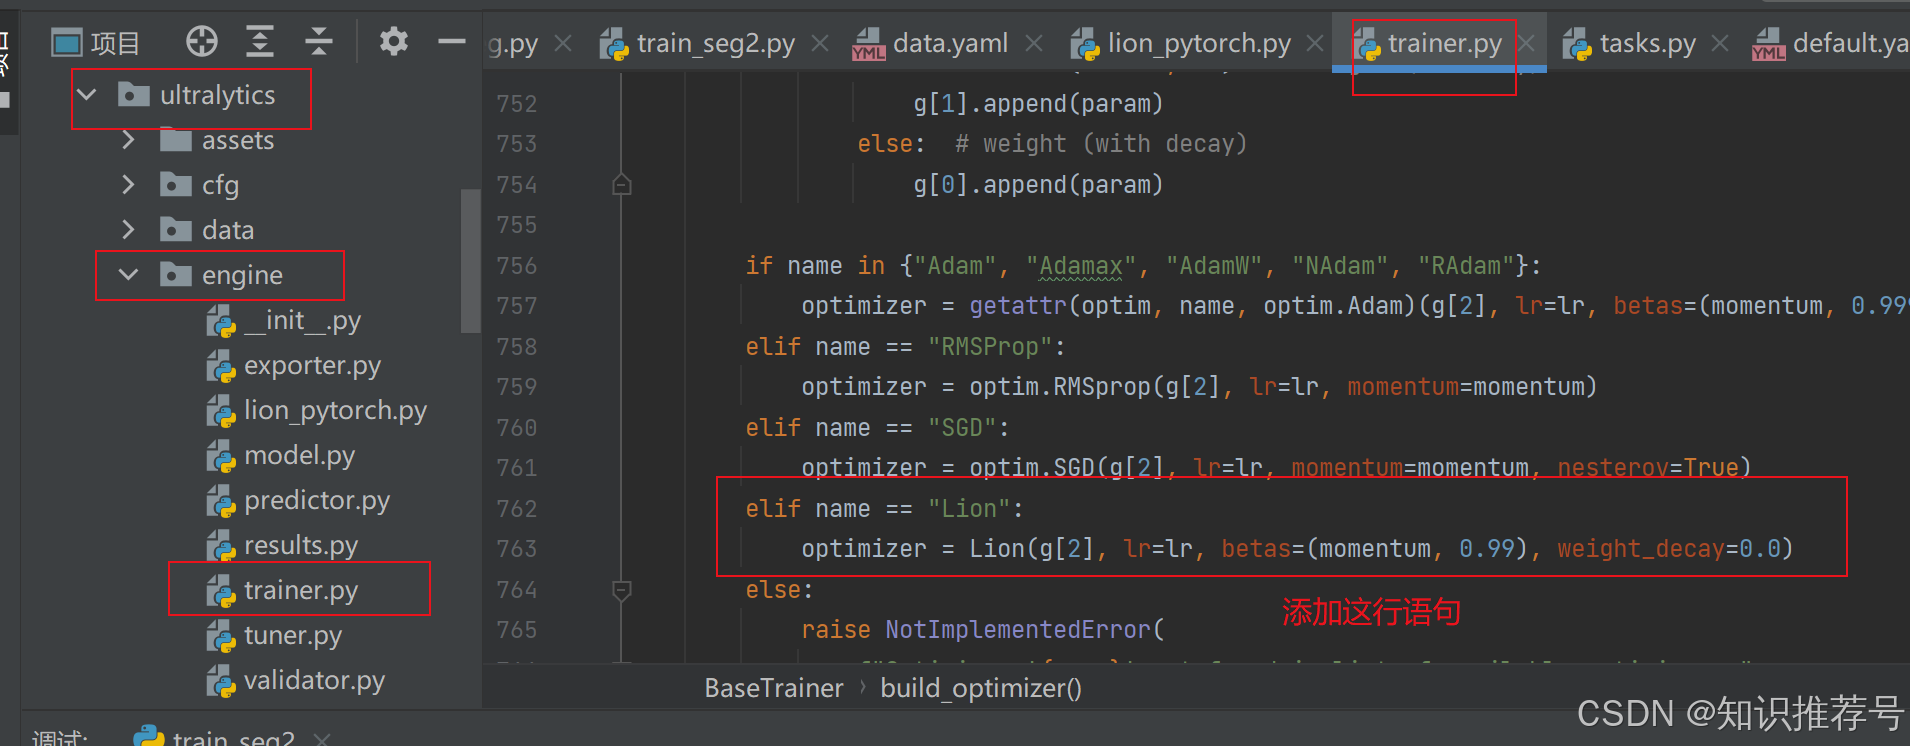This screenshot has height=746, width=1910.
Task: Collapse the ultralytics folder
Action: pos(87,95)
